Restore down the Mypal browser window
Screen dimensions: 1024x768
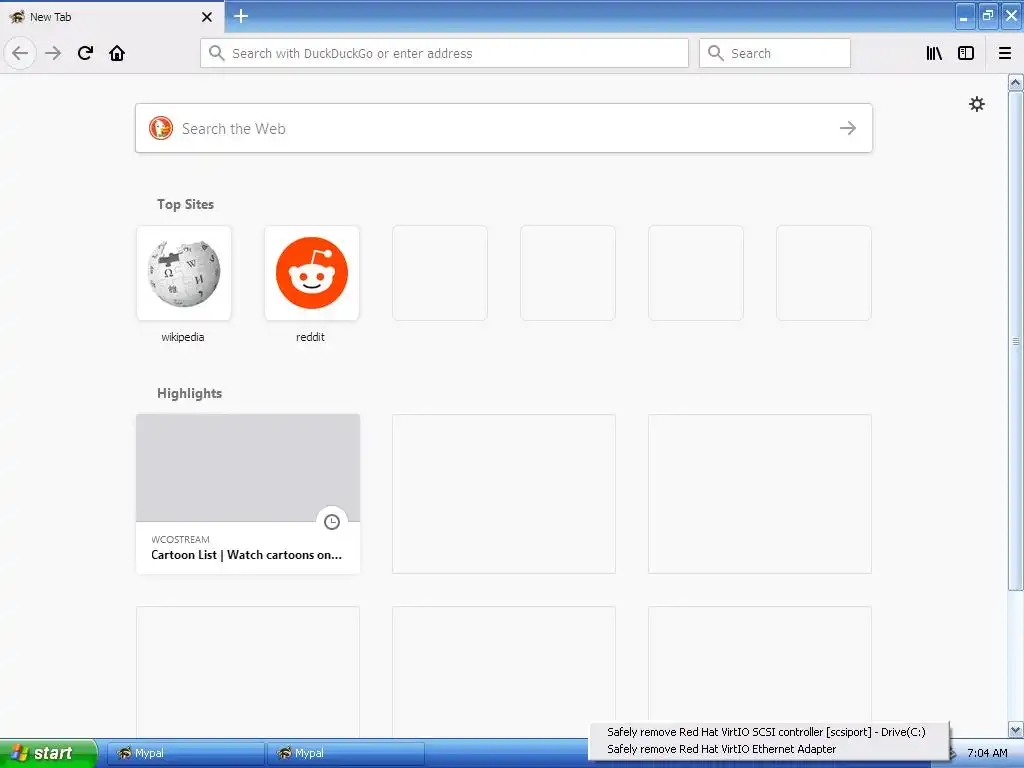(x=988, y=16)
